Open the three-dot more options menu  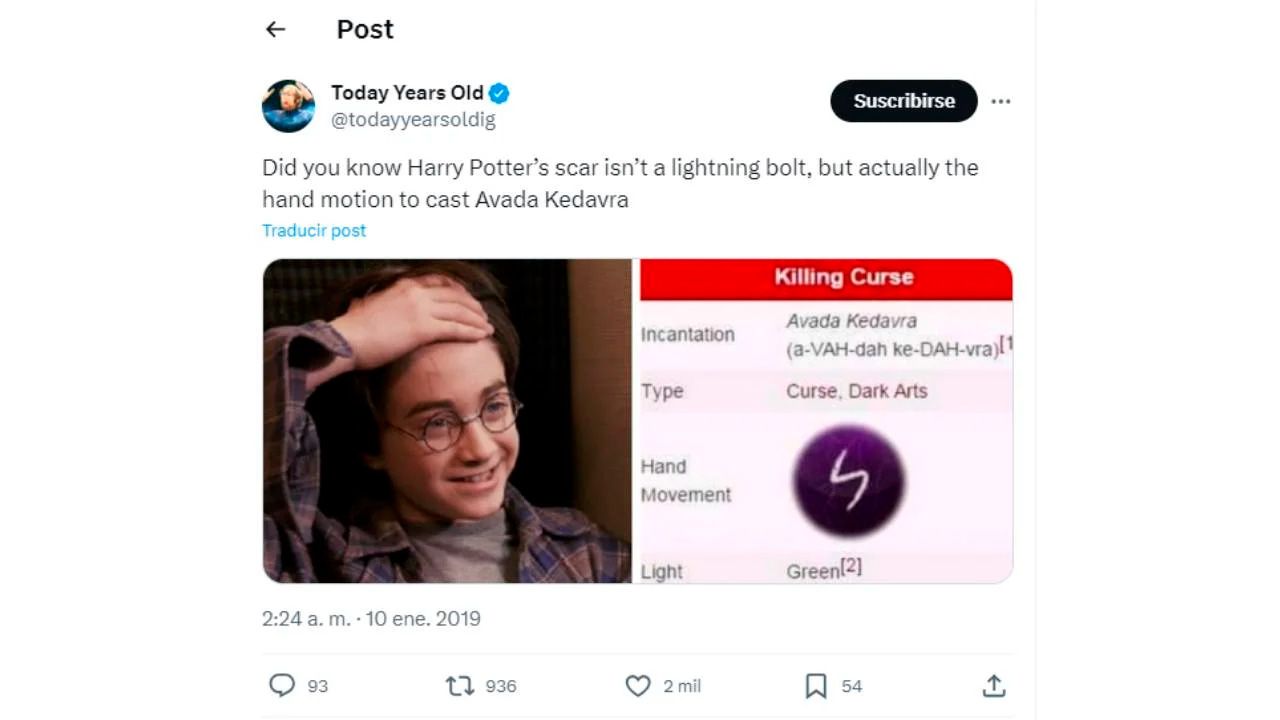(1000, 101)
